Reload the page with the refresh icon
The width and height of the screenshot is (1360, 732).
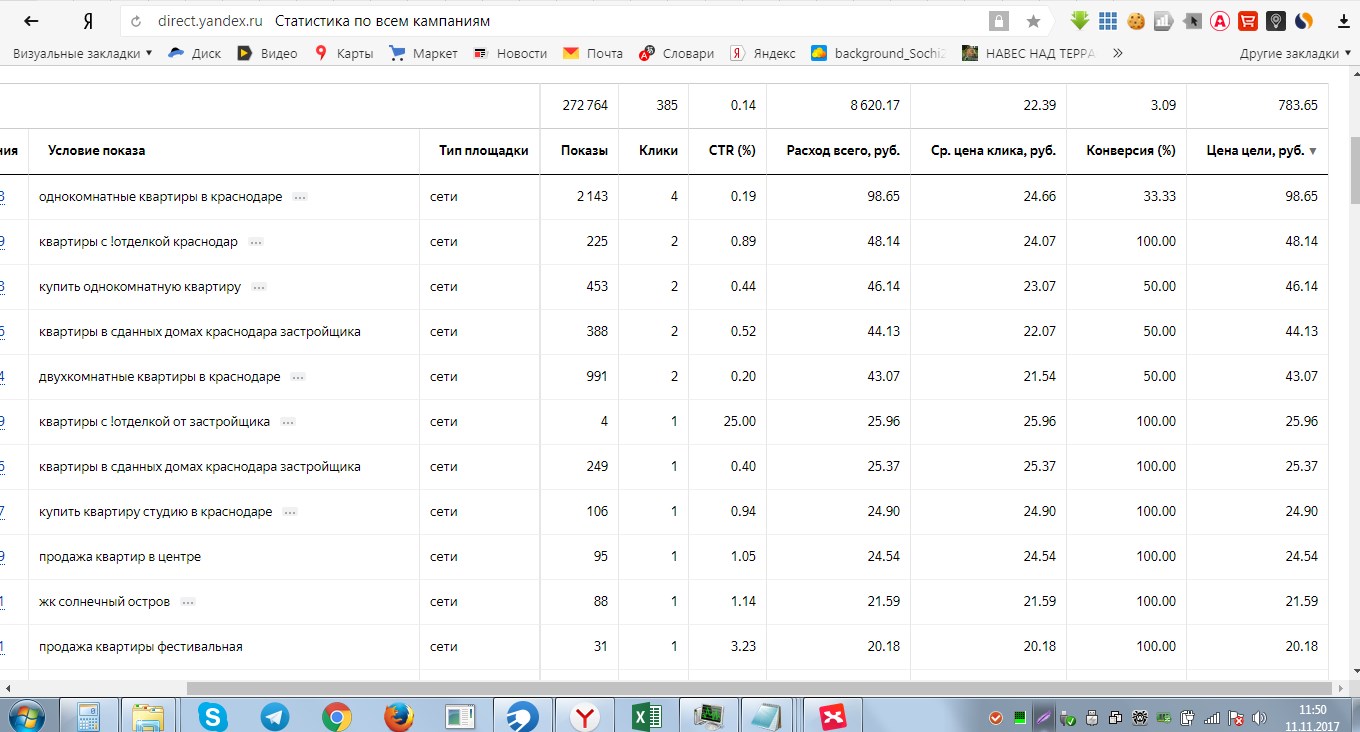pyautogui.click(x=135, y=21)
